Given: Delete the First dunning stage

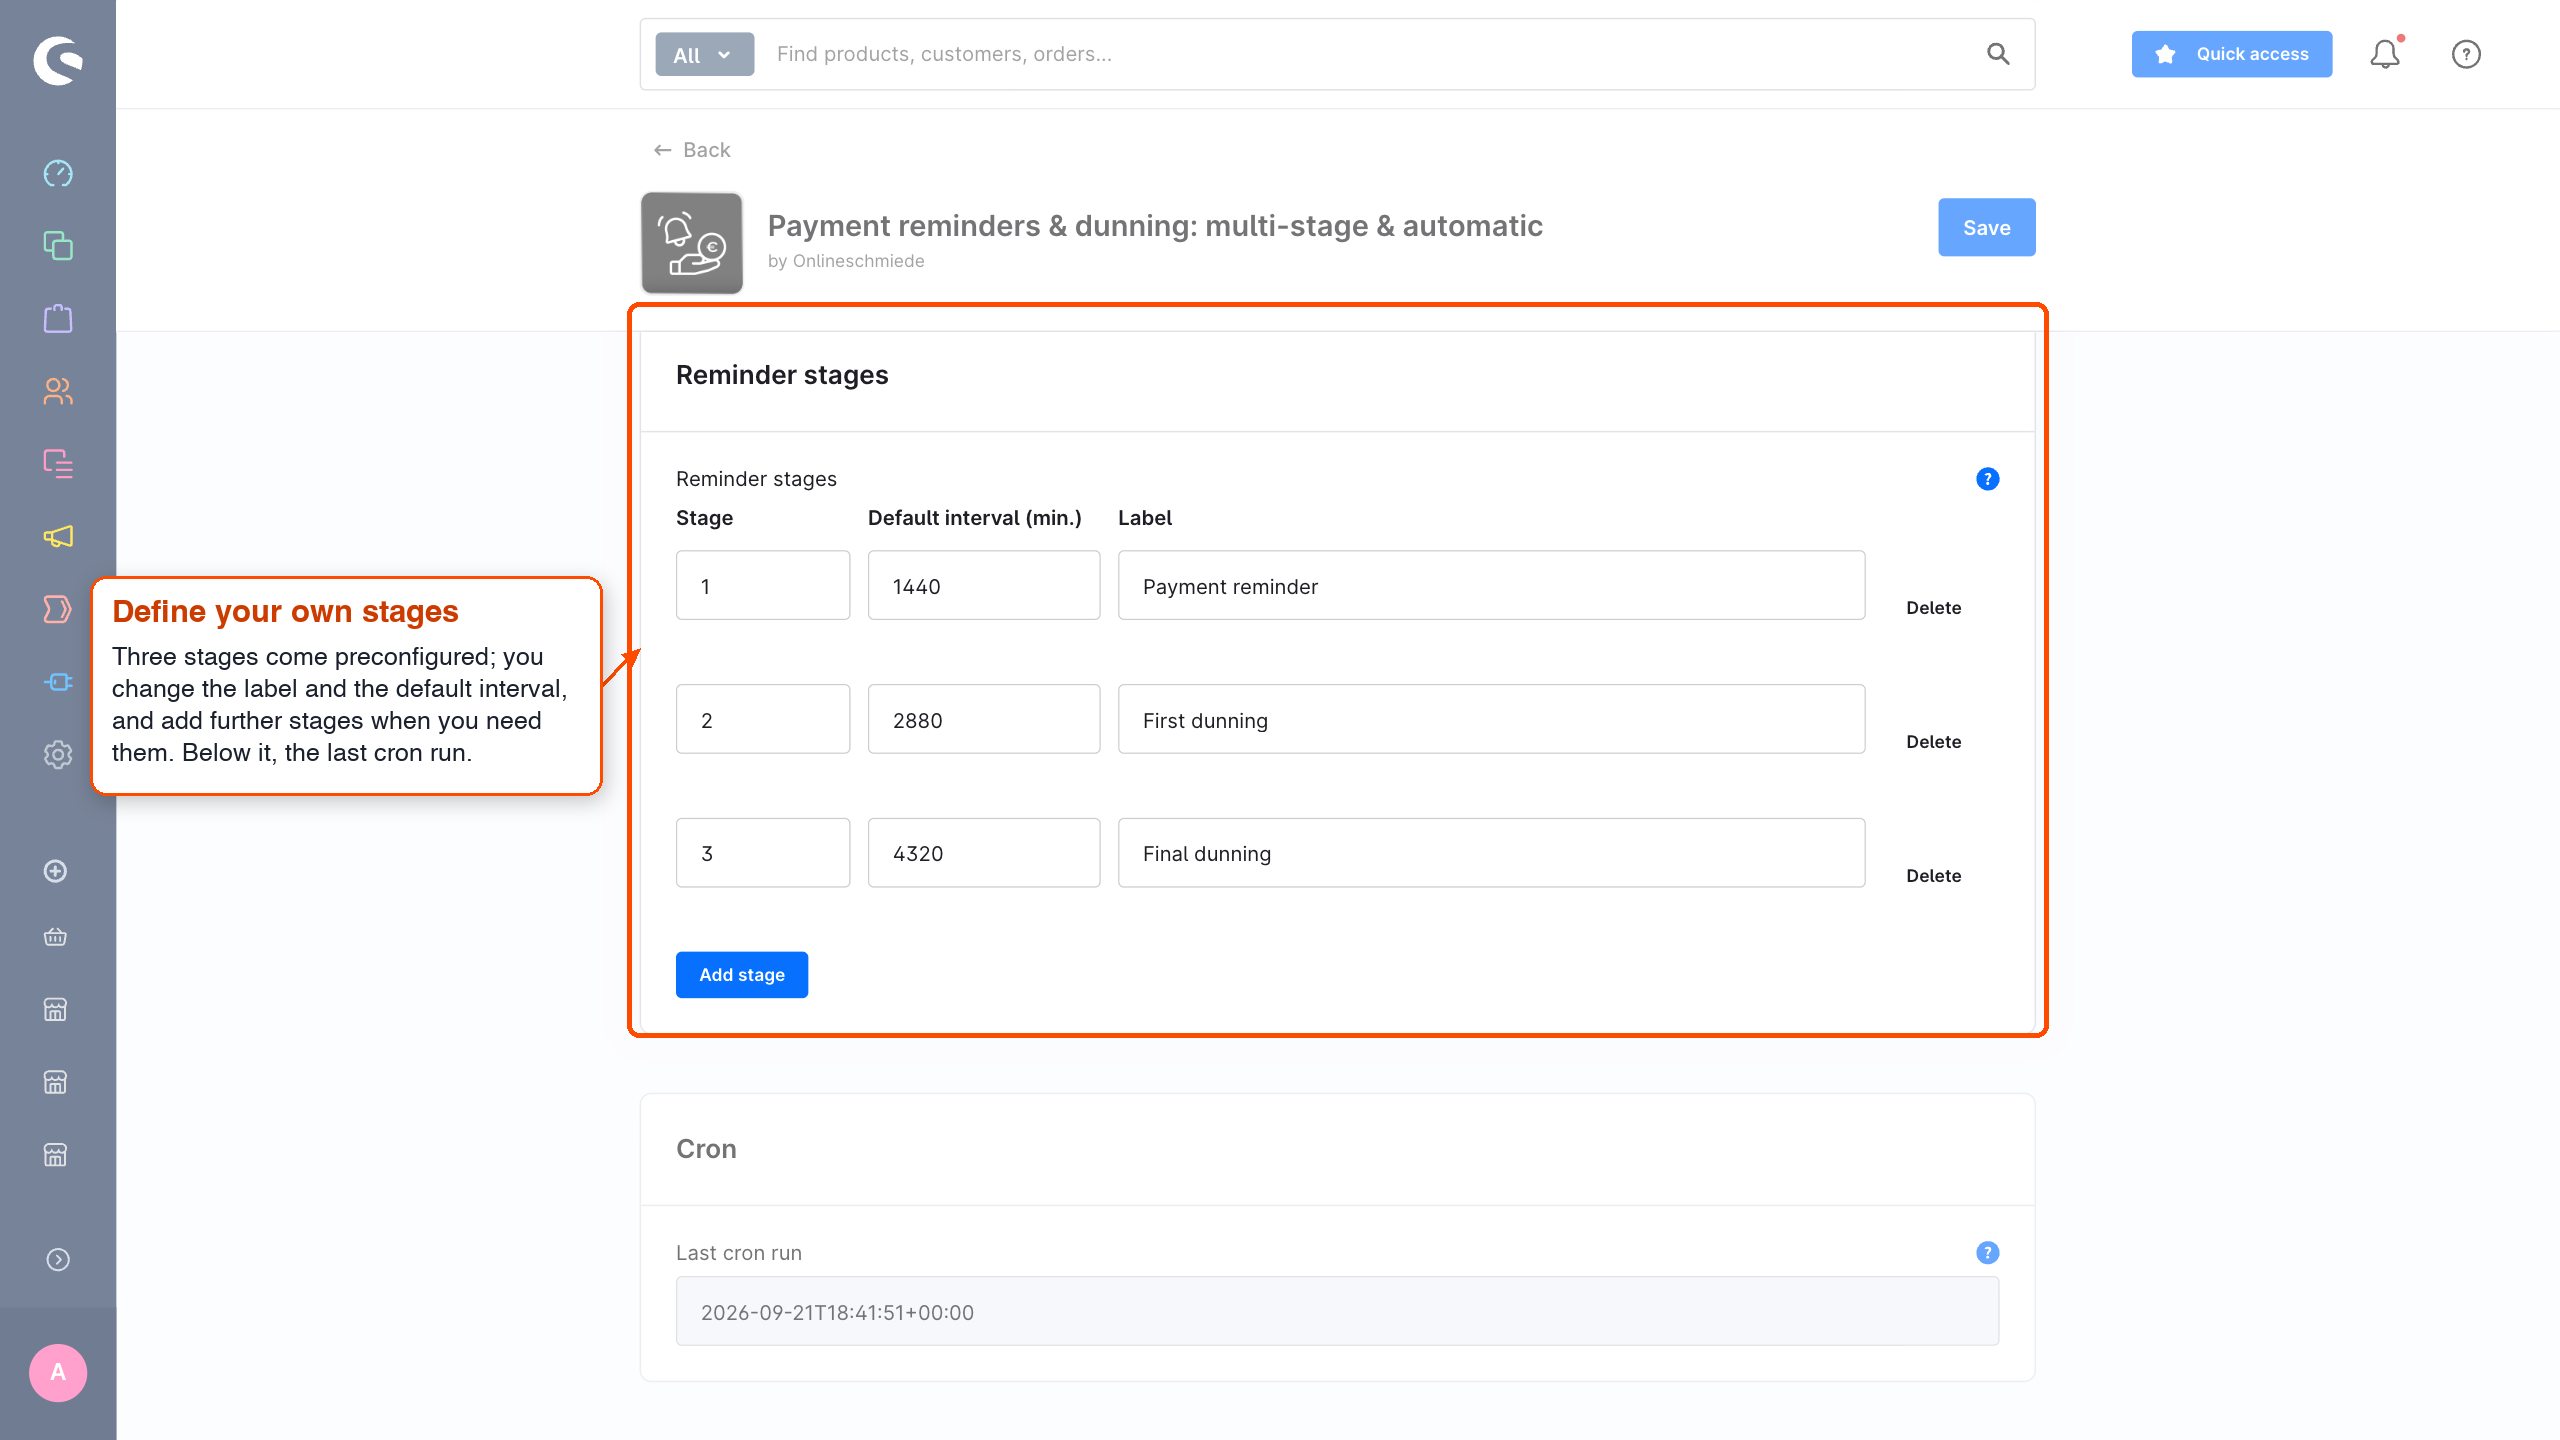Looking at the screenshot, I should pyautogui.click(x=1934, y=742).
